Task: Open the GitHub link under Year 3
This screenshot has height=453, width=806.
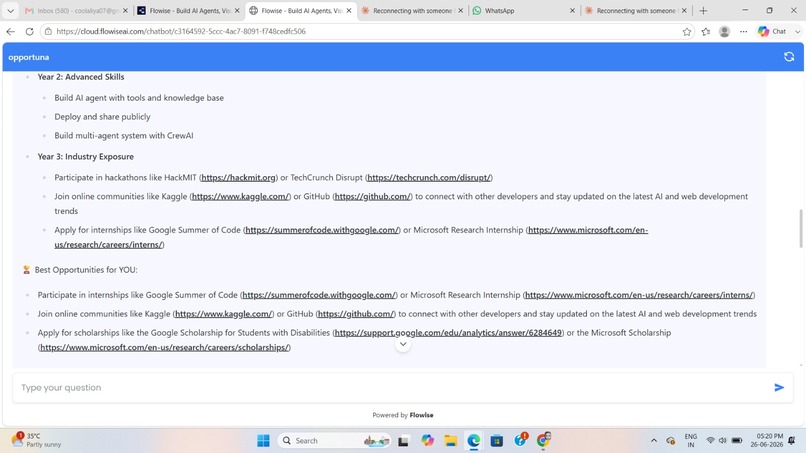Action: [x=373, y=196]
